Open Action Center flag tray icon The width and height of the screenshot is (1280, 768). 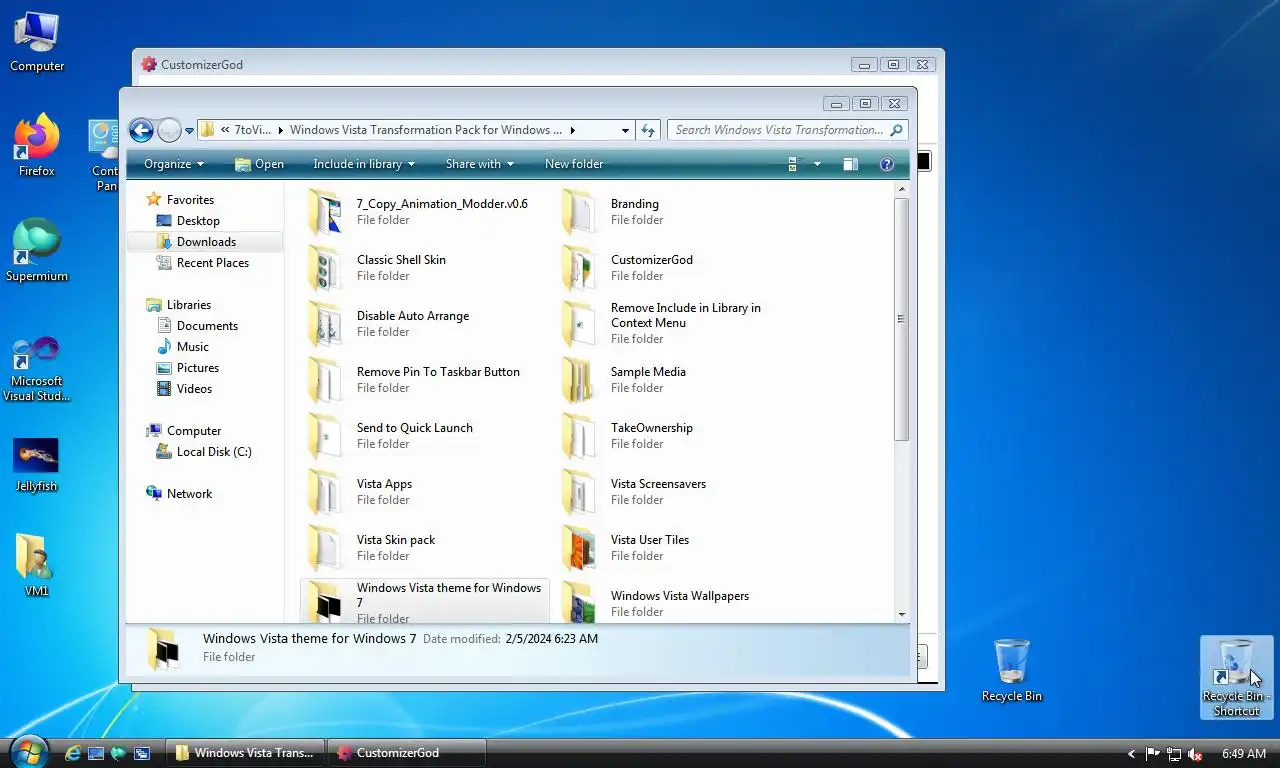(1153, 754)
